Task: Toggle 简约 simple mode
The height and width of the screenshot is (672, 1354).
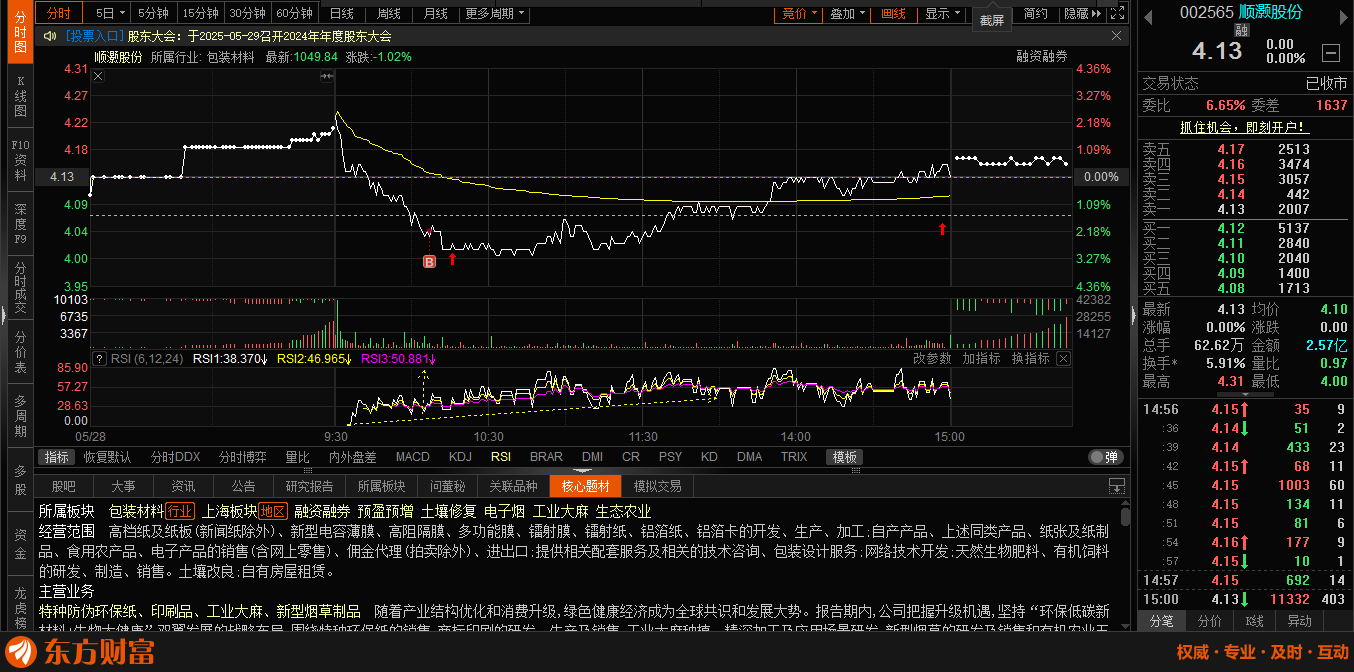Action: click(1034, 13)
